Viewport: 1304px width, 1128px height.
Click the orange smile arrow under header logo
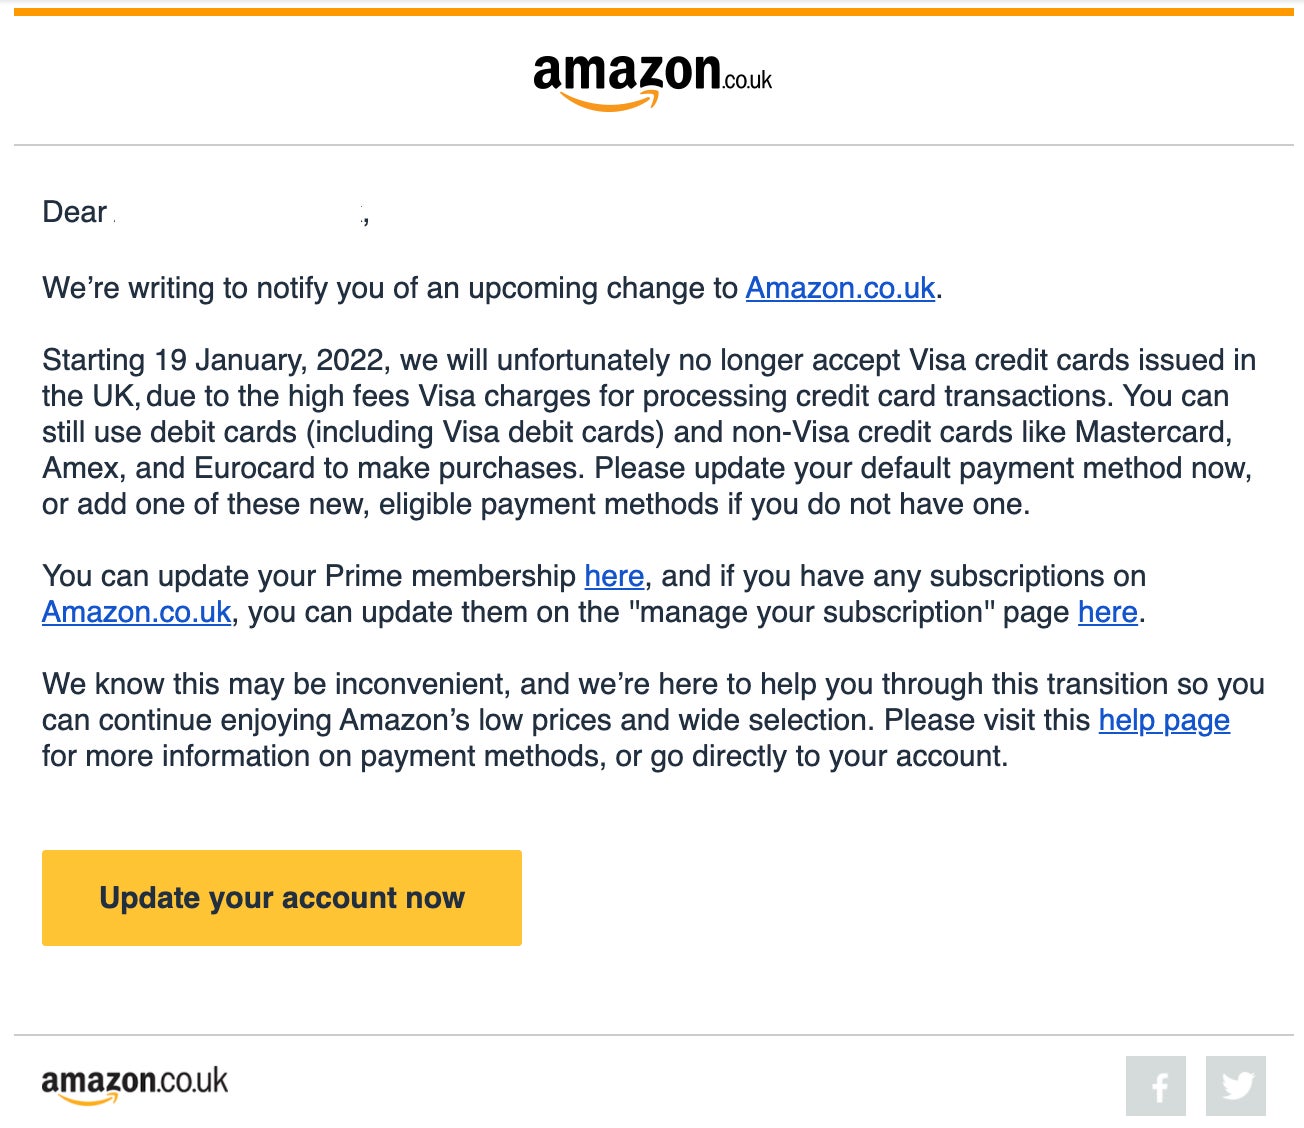tap(608, 101)
